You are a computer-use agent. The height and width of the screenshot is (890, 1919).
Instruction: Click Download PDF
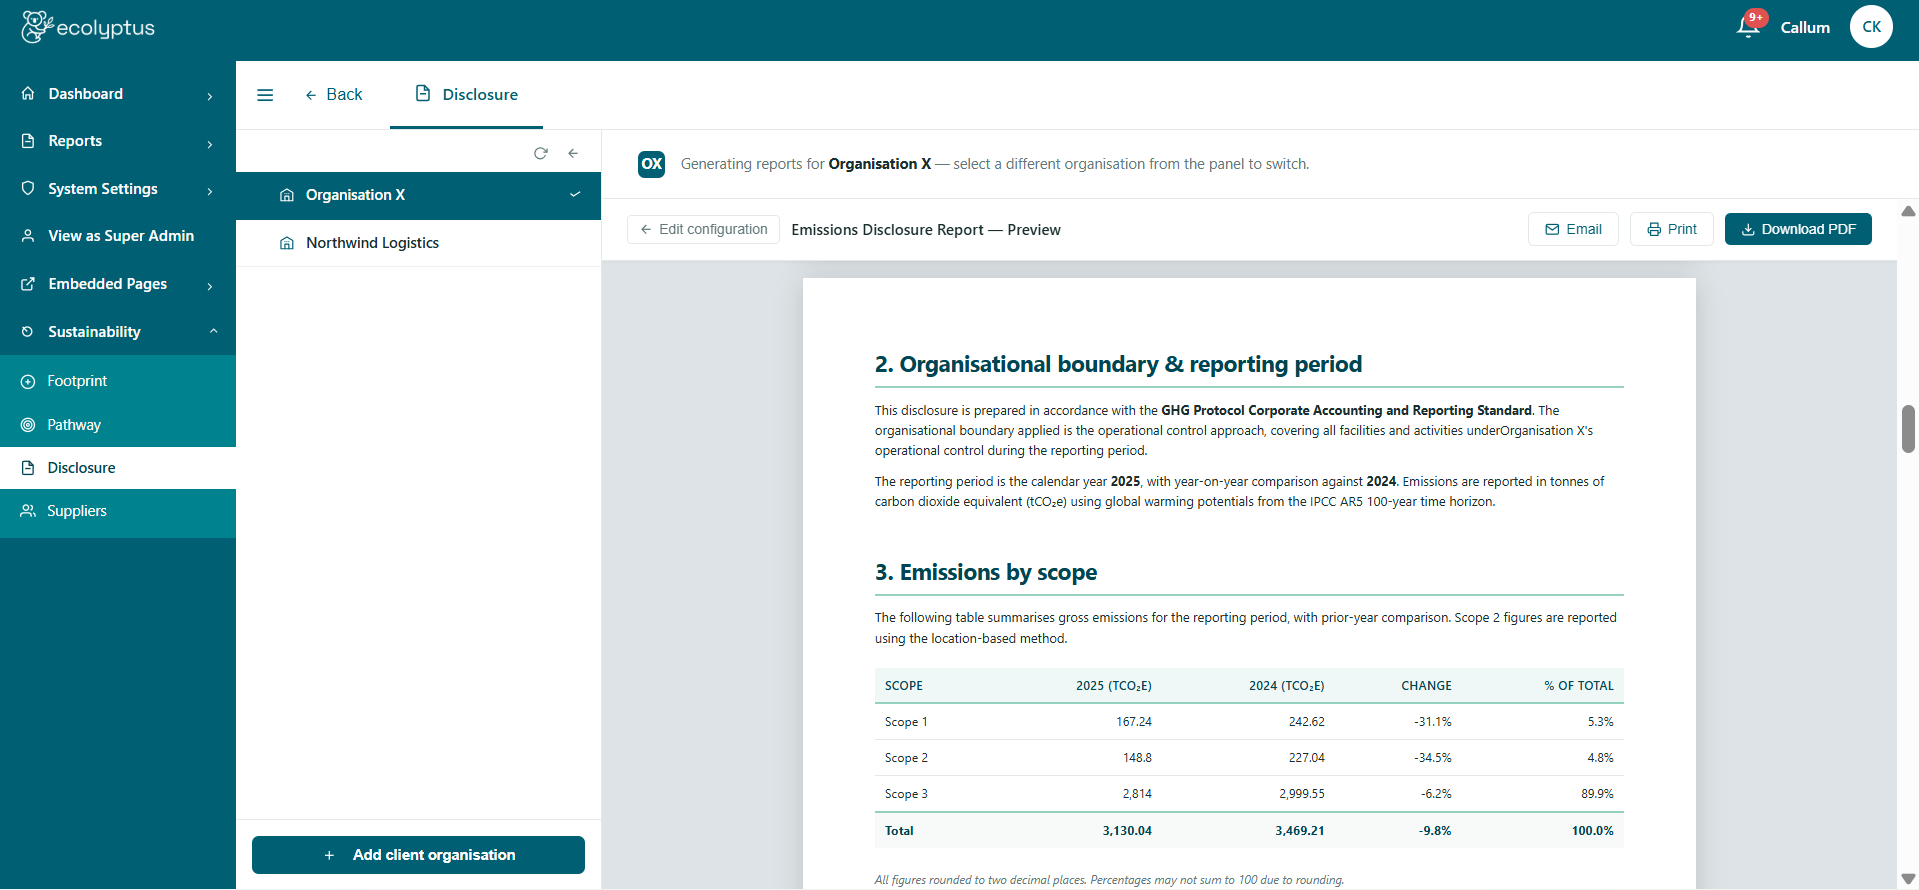[1798, 229]
